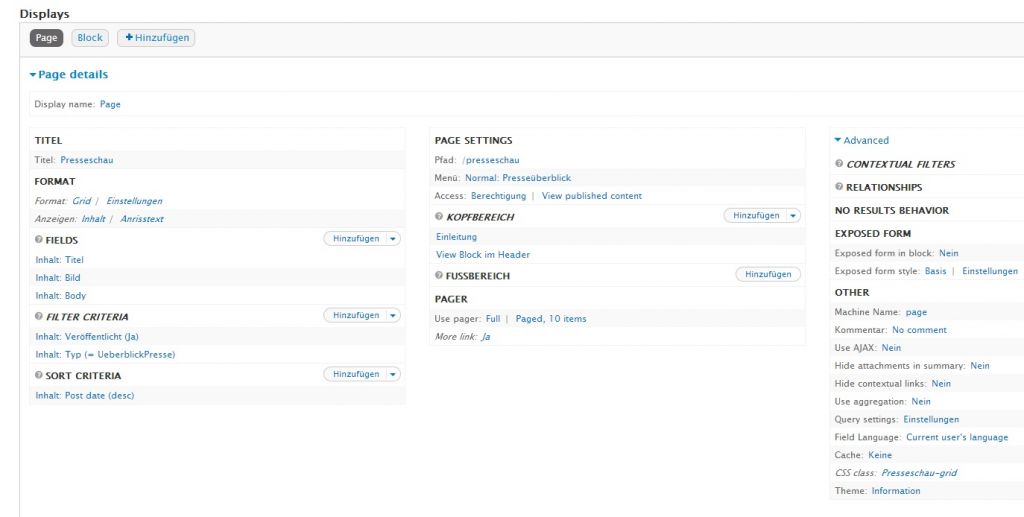
Task: Click the help icon beside FILTER CRITERIA
Action: pos(39,317)
